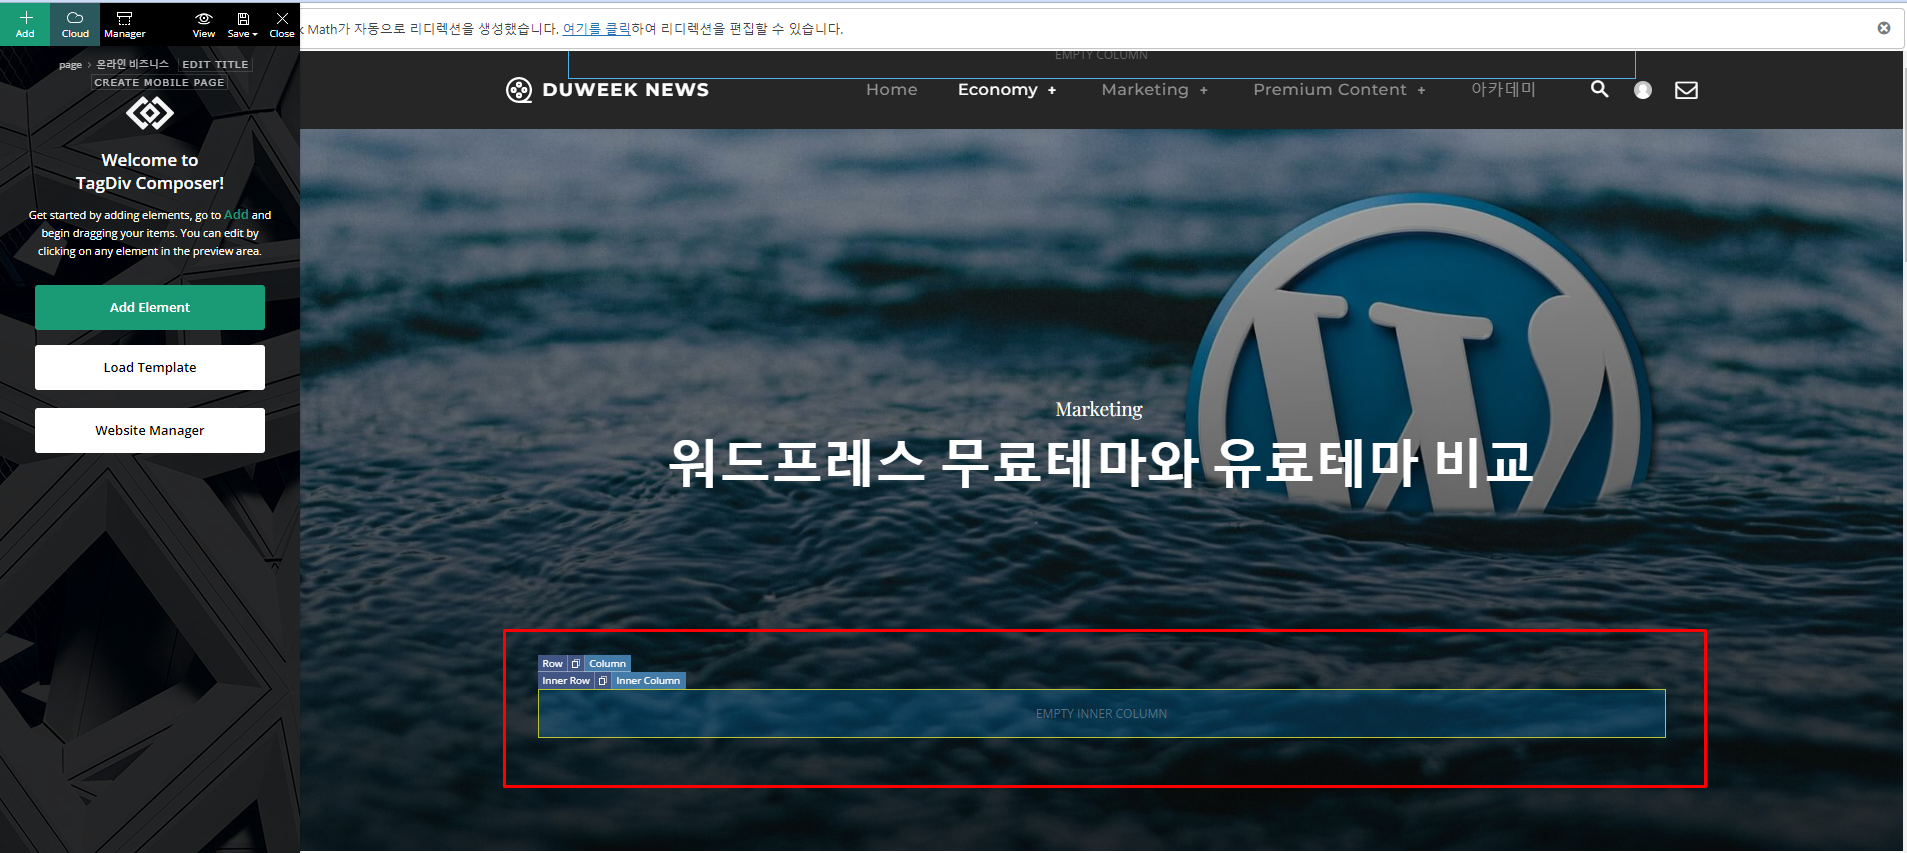The width and height of the screenshot is (1907, 853).
Task: Follow the '여기를 클릭' redirection link
Action: (596, 29)
